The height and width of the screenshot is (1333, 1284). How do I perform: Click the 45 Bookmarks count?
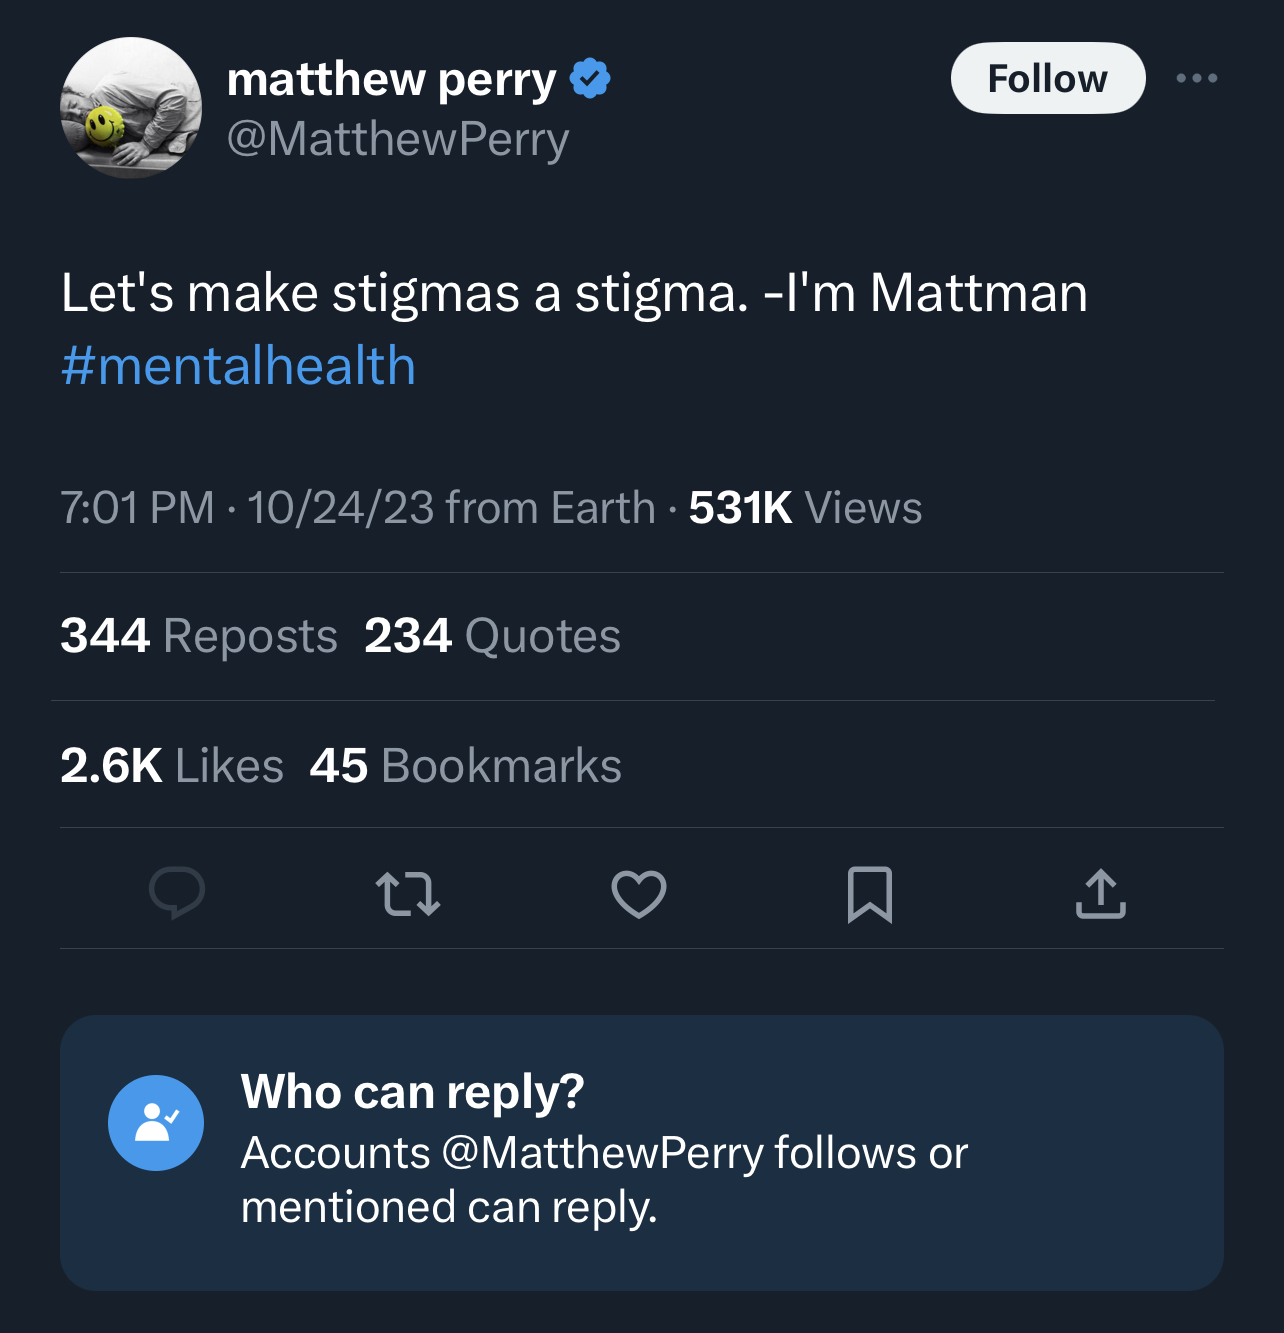(465, 766)
